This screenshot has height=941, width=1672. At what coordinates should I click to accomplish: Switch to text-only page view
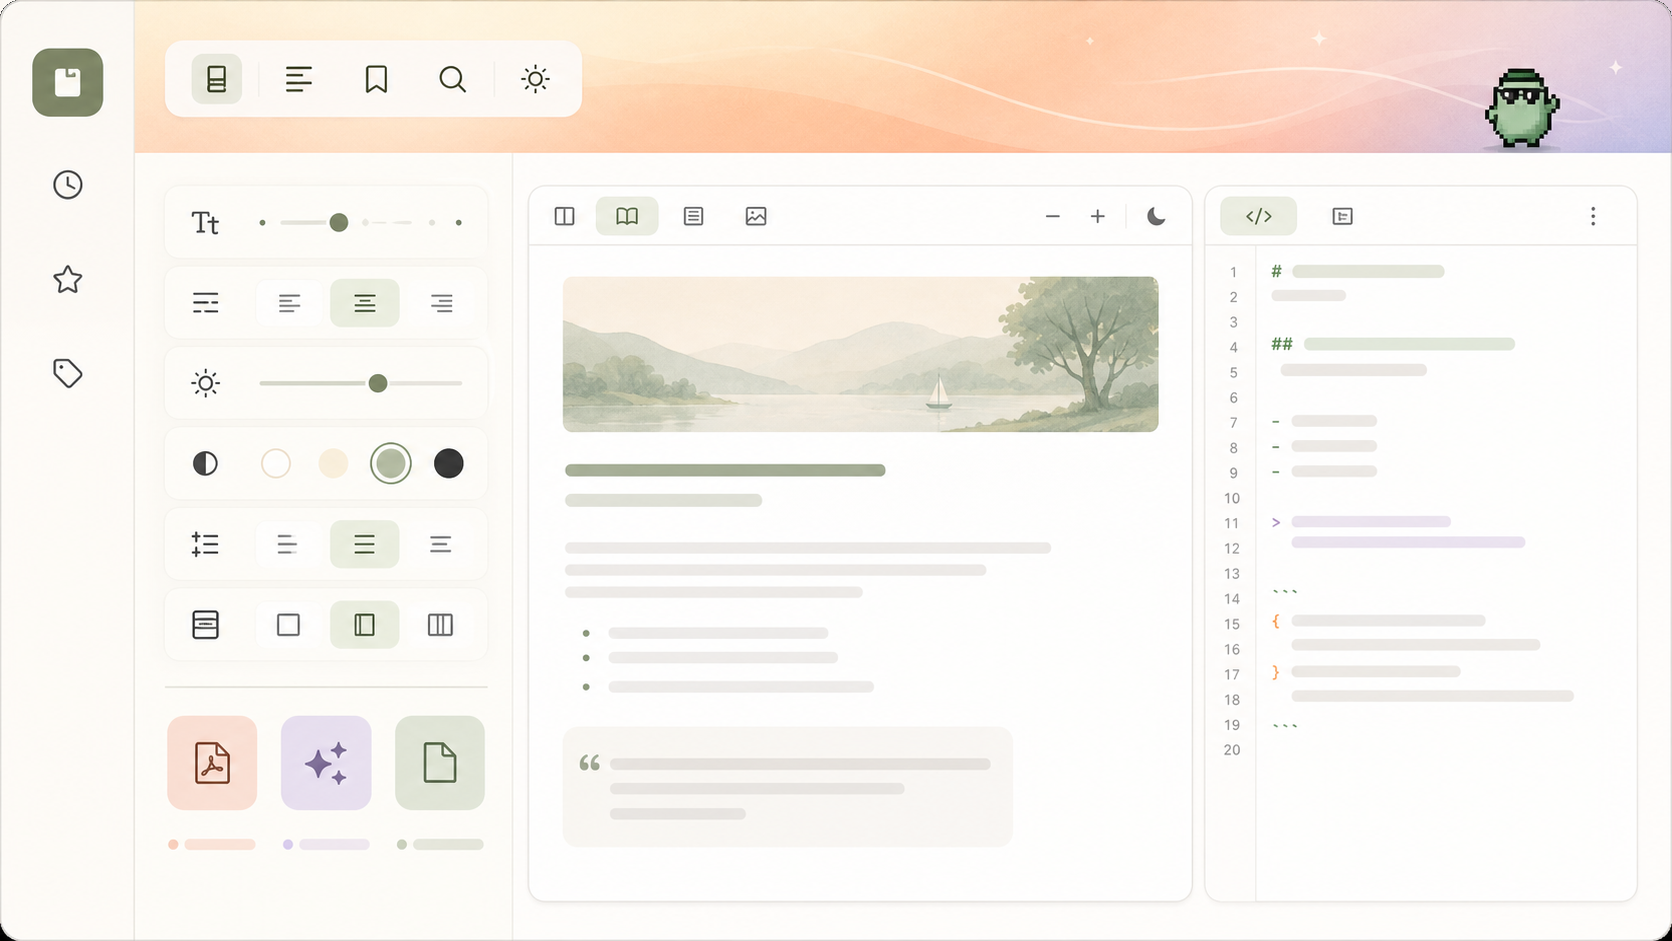coord(693,216)
